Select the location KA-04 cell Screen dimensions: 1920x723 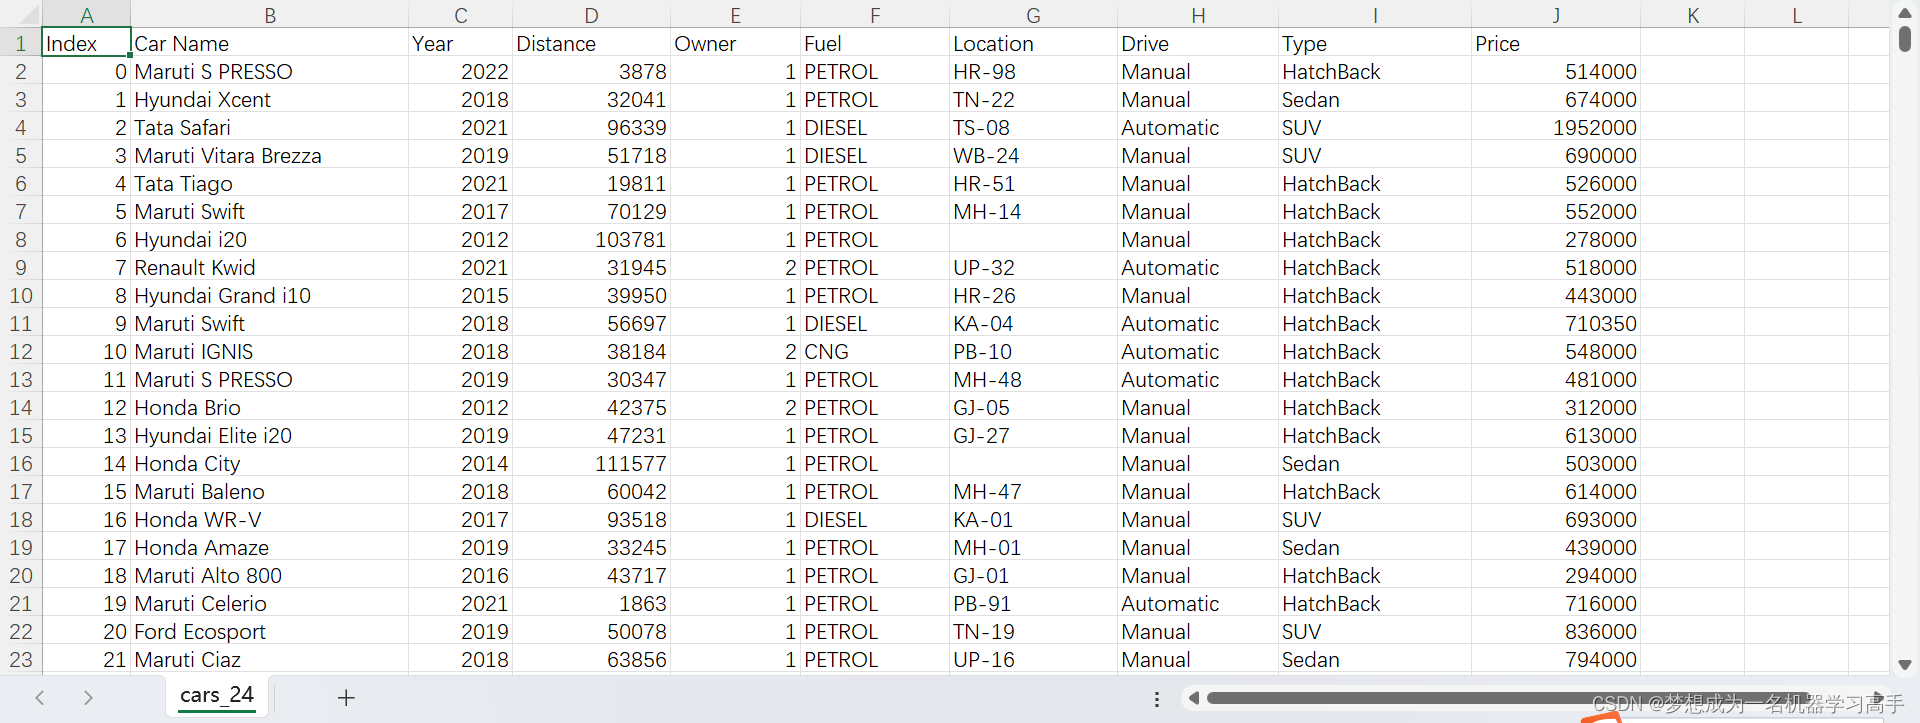[1034, 324]
